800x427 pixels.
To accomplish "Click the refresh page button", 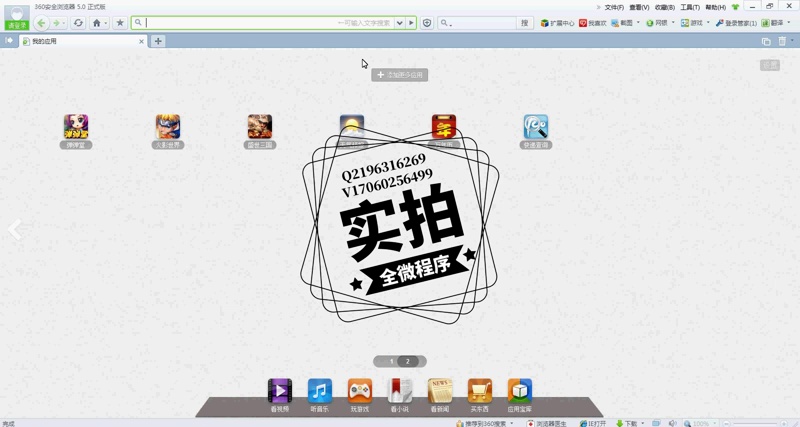I will point(78,23).
